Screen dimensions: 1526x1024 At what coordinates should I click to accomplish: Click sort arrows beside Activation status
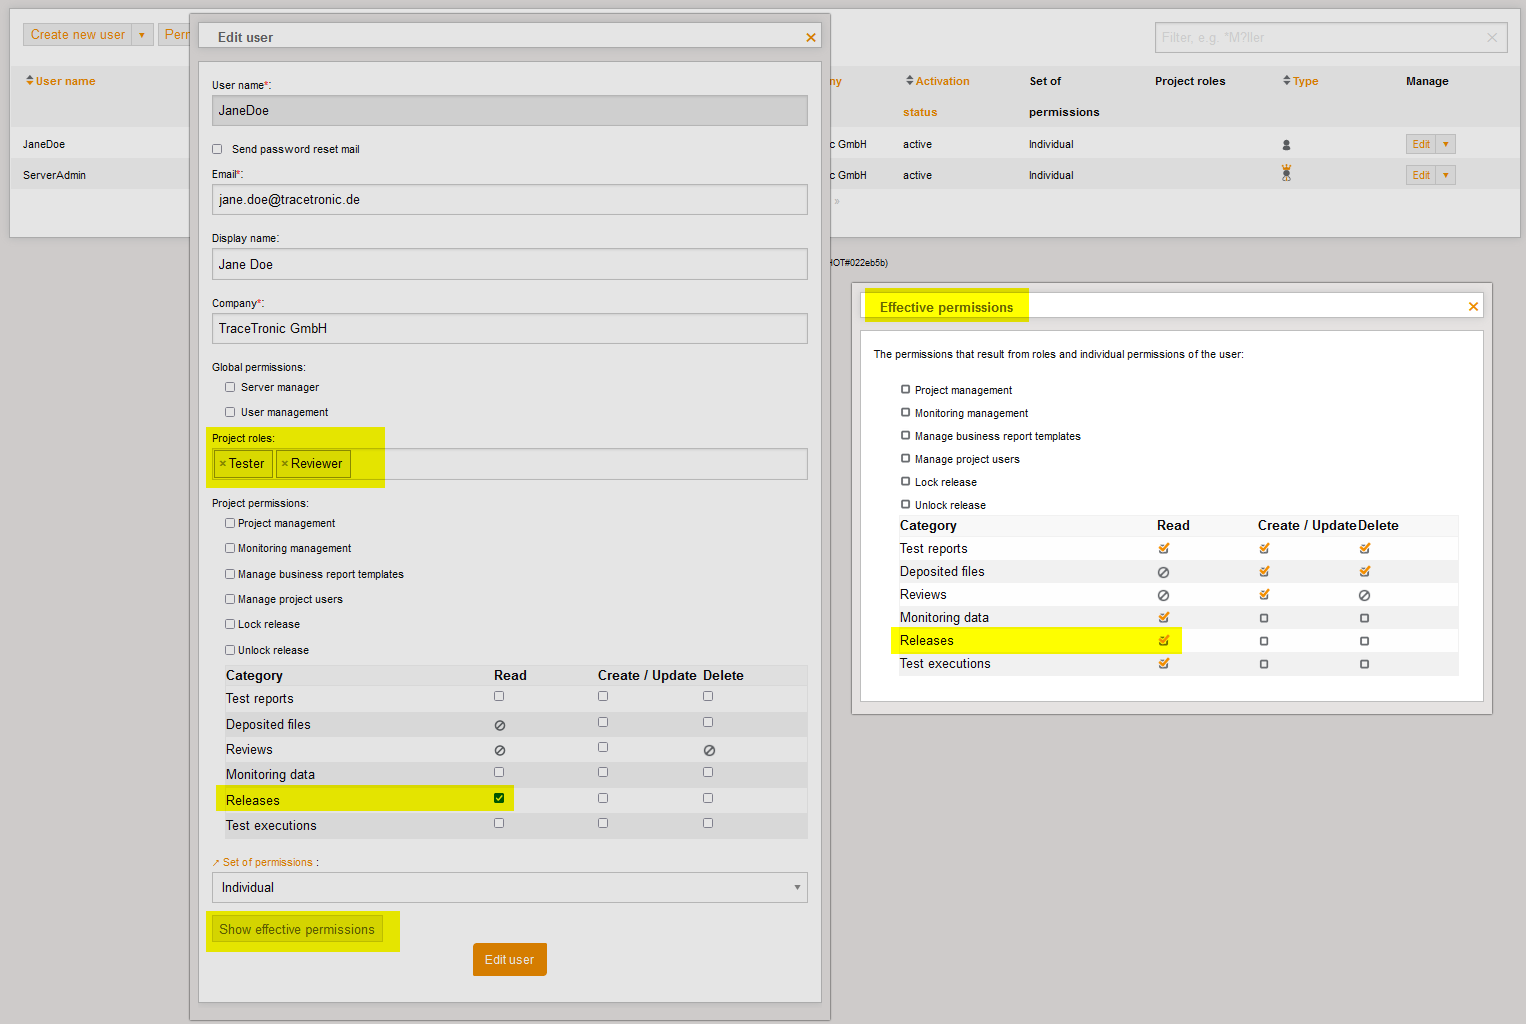click(909, 81)
